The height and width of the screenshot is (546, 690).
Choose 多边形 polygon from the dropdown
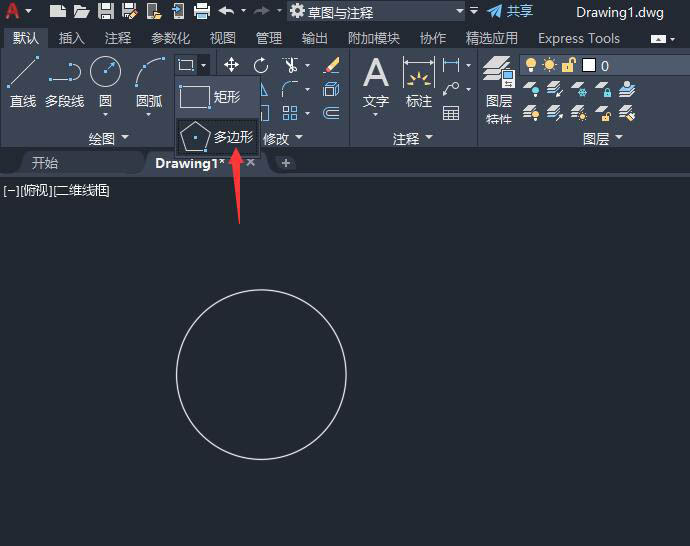[x=217, y=137]
